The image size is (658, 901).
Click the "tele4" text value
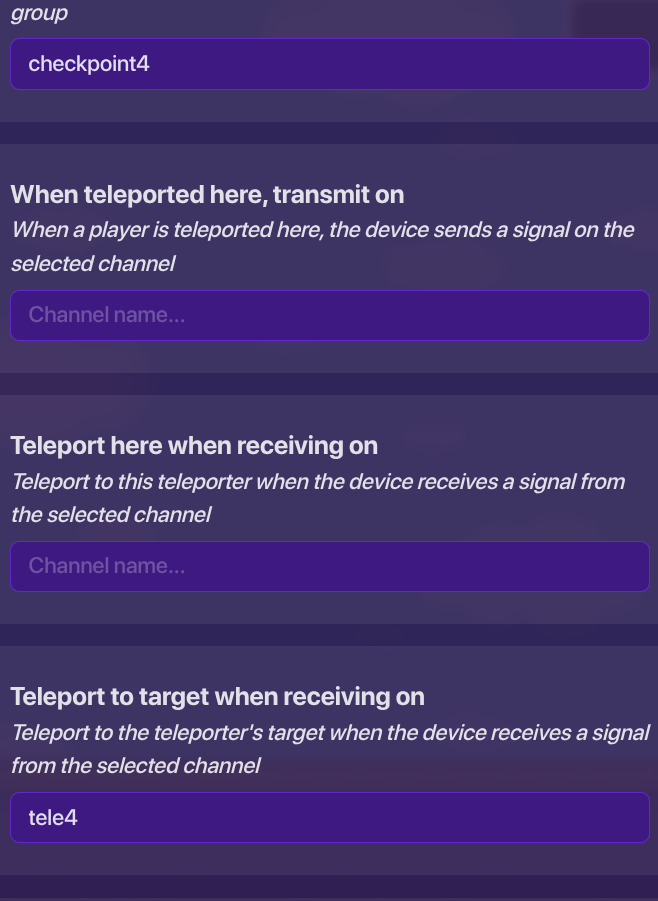(53, 817)
